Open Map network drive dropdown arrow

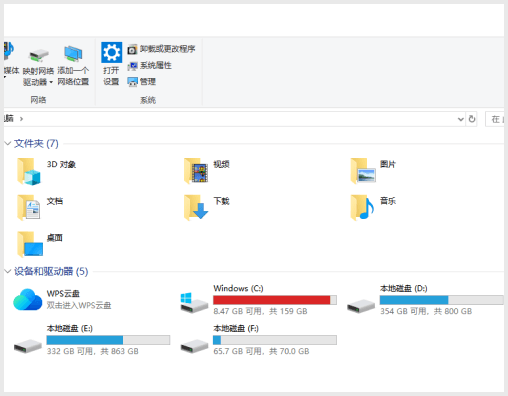point(51,82)
